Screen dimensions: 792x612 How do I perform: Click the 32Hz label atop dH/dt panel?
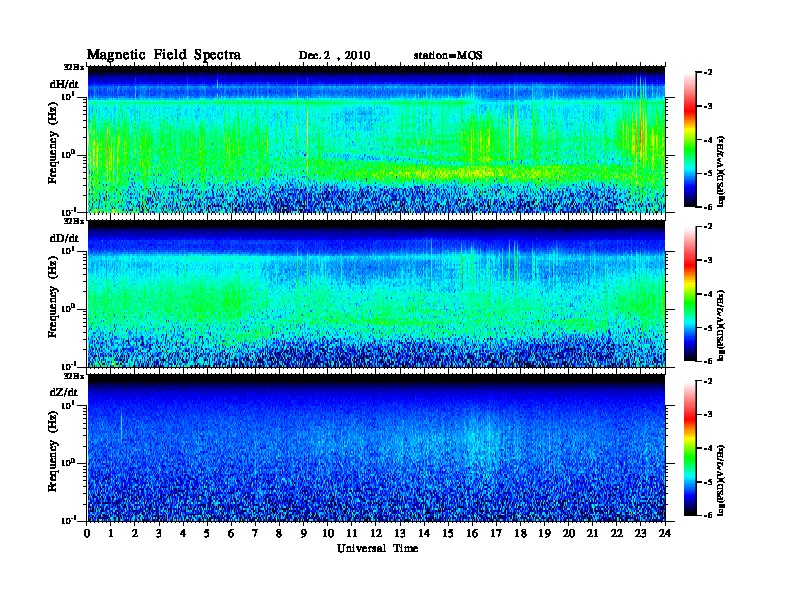74,67
